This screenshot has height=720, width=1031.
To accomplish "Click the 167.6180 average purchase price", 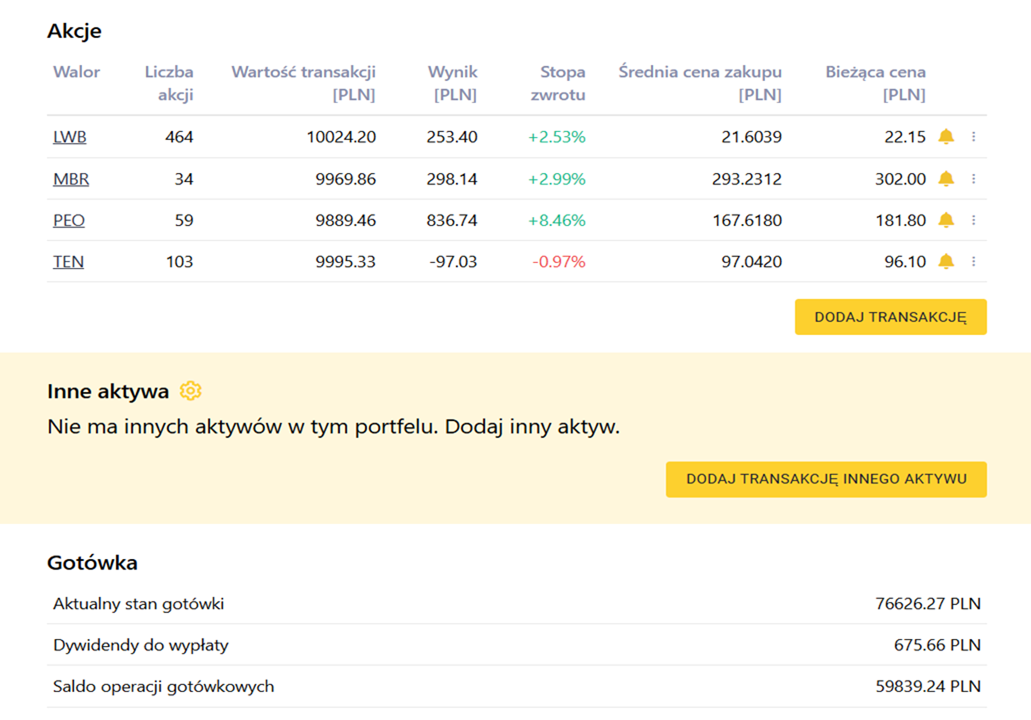I will click(x=748, y=220).
